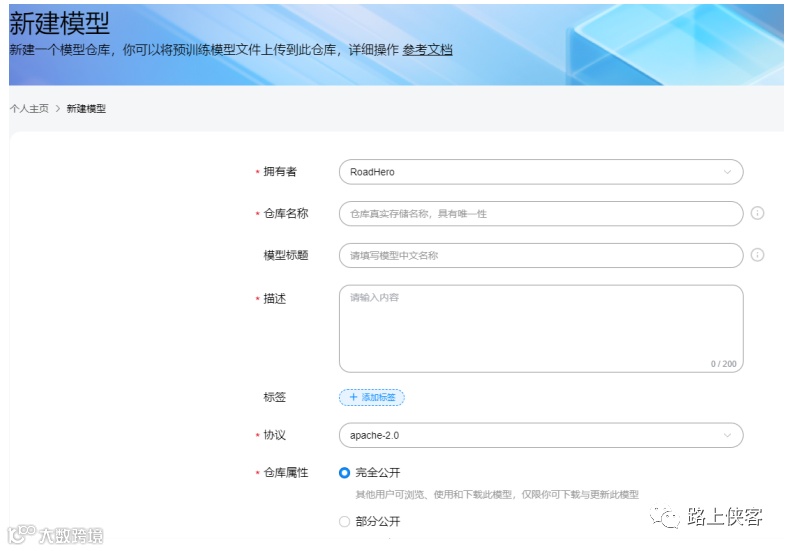Image resolution: width=788 pixels, height=551 pixels.
Task: Add a tag with 添加标签 button
Action: 372,397
